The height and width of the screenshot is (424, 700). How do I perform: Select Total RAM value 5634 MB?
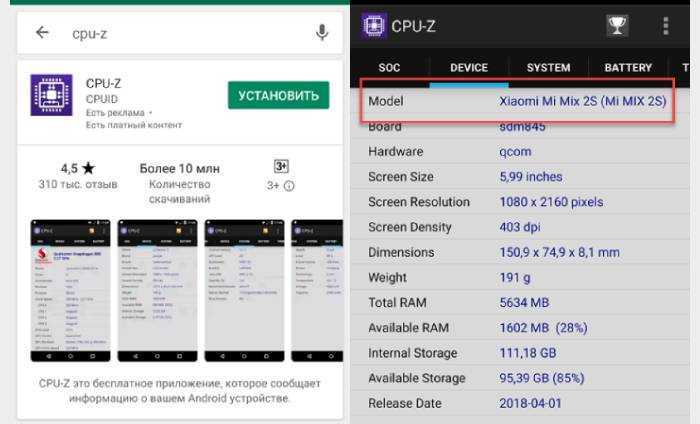[524, 303]
